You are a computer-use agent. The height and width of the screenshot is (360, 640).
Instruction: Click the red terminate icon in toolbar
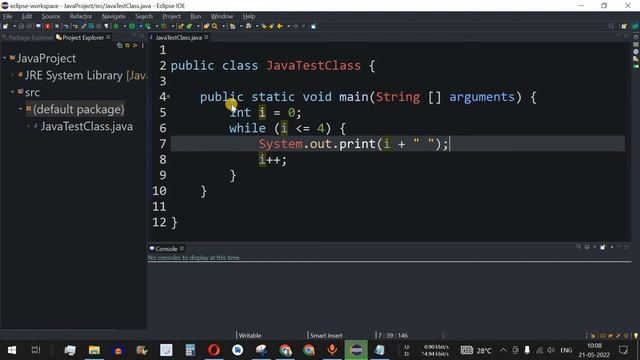[47, 26]
